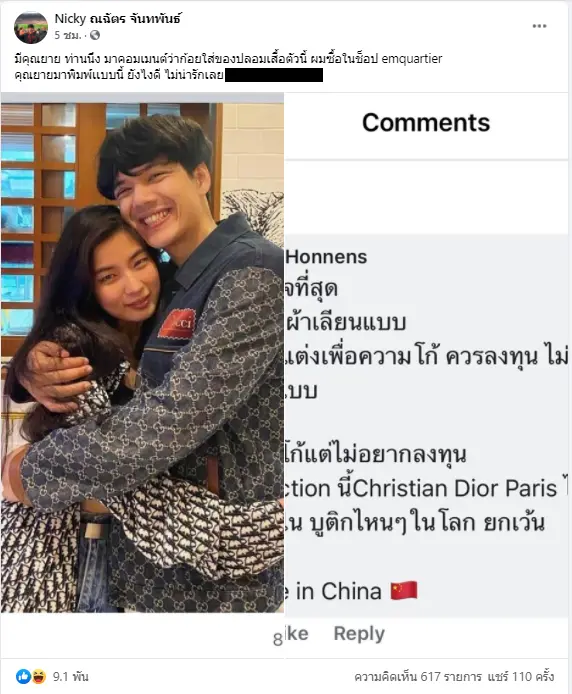The height and width of the screenshot is (694, 572).
Task: Click the Christian Dior Paris comment text
Action: pyautogui.click(x=455, y=488)
